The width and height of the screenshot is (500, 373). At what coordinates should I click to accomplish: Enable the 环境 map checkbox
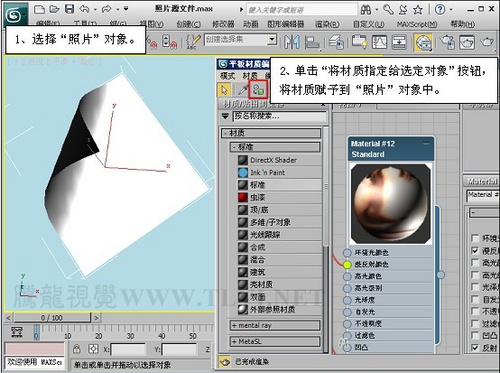pyautogui.click(x=475, y=238)
